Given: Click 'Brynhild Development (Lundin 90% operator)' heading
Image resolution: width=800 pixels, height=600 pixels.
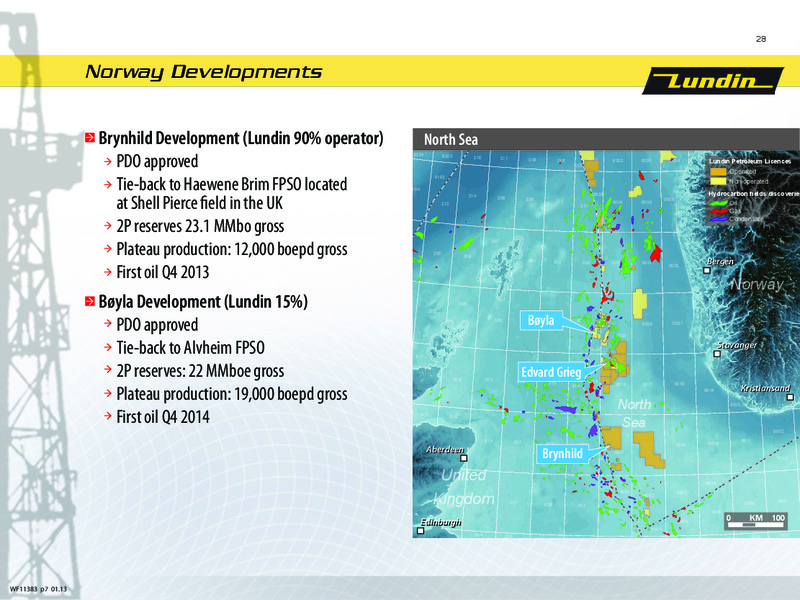Looking at the screenshot, I should [x=241, y=138].
